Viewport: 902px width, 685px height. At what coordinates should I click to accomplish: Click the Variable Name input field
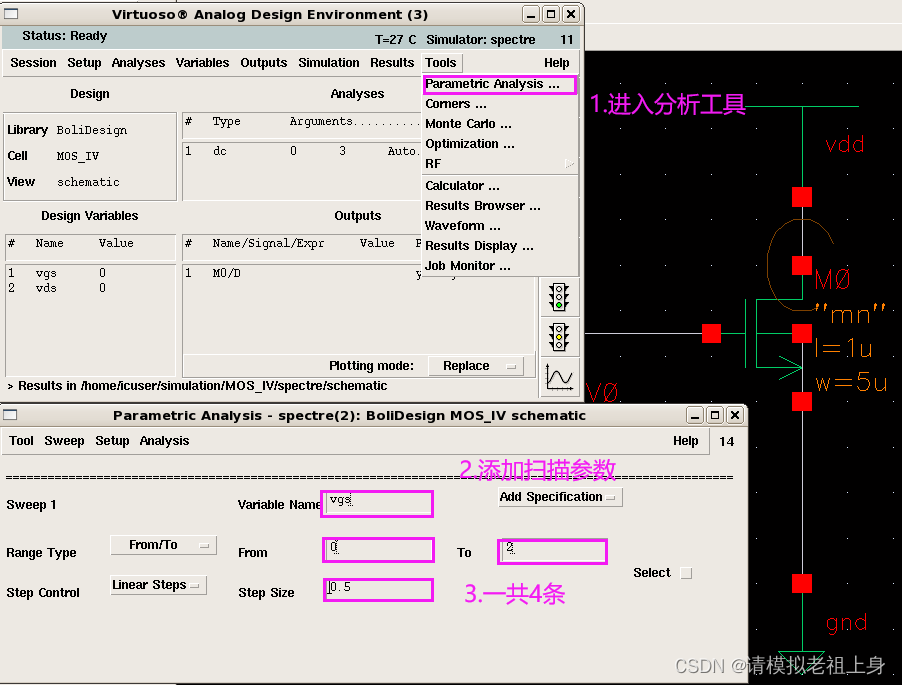coord(377,504)
